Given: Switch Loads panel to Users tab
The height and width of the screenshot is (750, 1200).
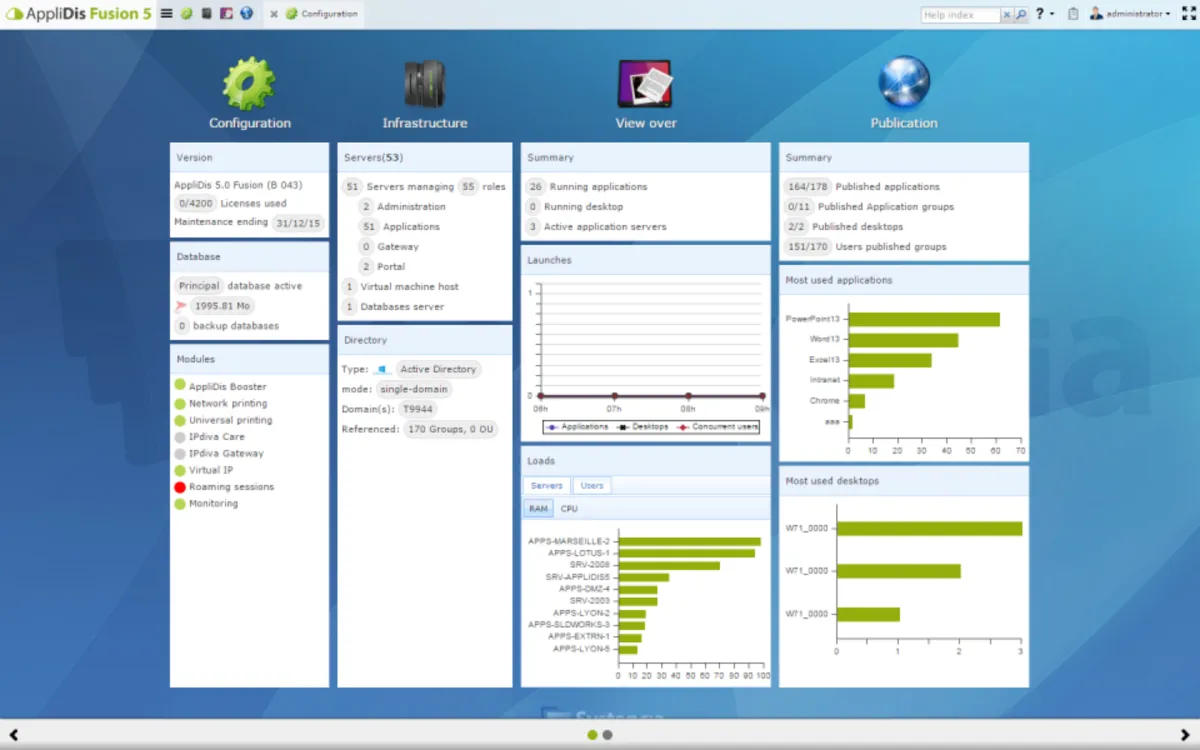Looking at the screenshot, I should [592, 485].
